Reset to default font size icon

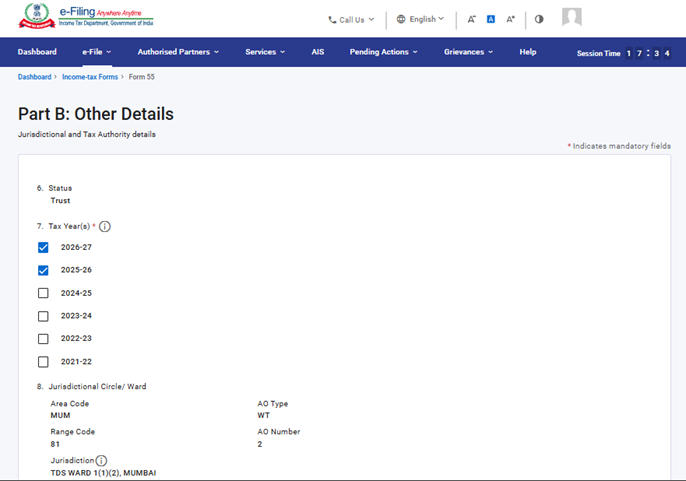point(491,19)
